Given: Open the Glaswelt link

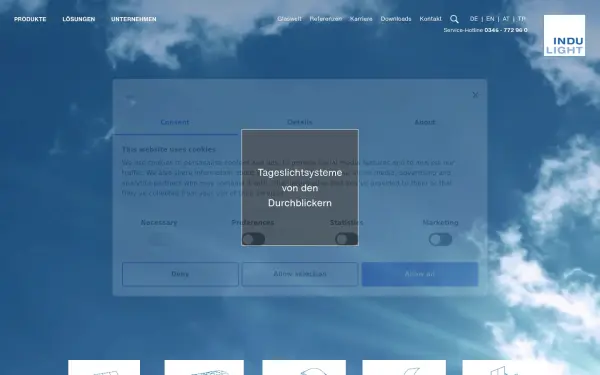Looking at the screenshot, I should tap(289, 19).
